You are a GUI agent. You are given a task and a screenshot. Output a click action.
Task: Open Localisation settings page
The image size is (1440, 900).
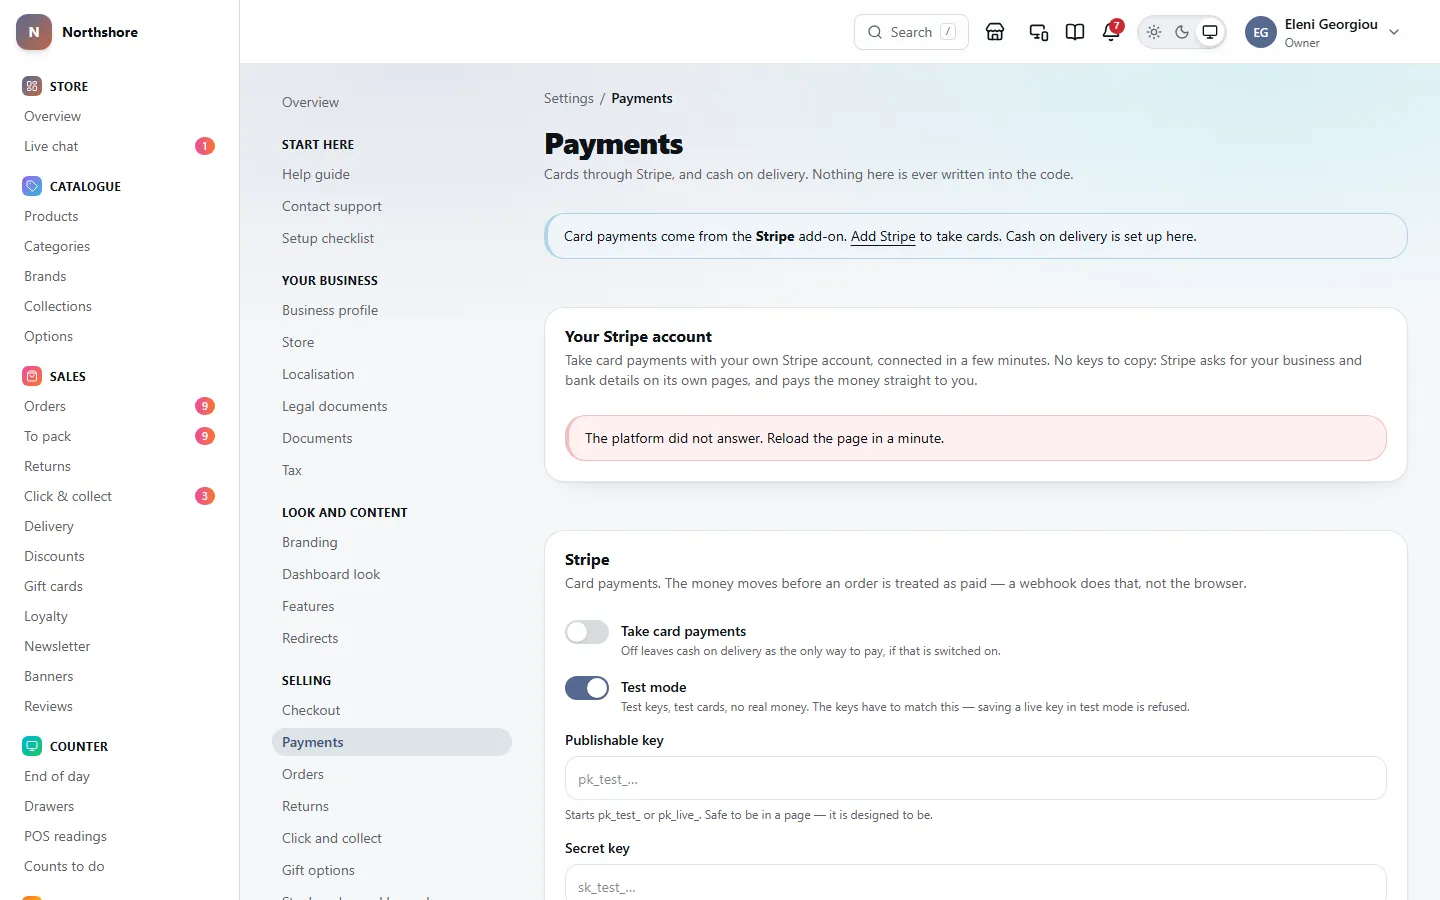point(392,374)
